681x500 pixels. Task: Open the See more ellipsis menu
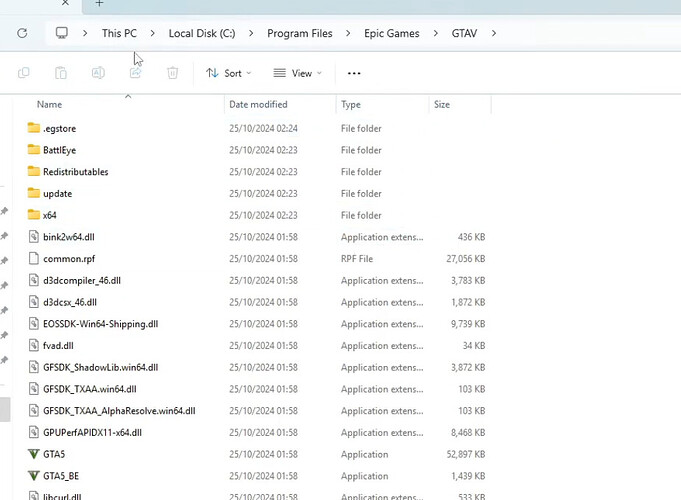click(354, 73)
